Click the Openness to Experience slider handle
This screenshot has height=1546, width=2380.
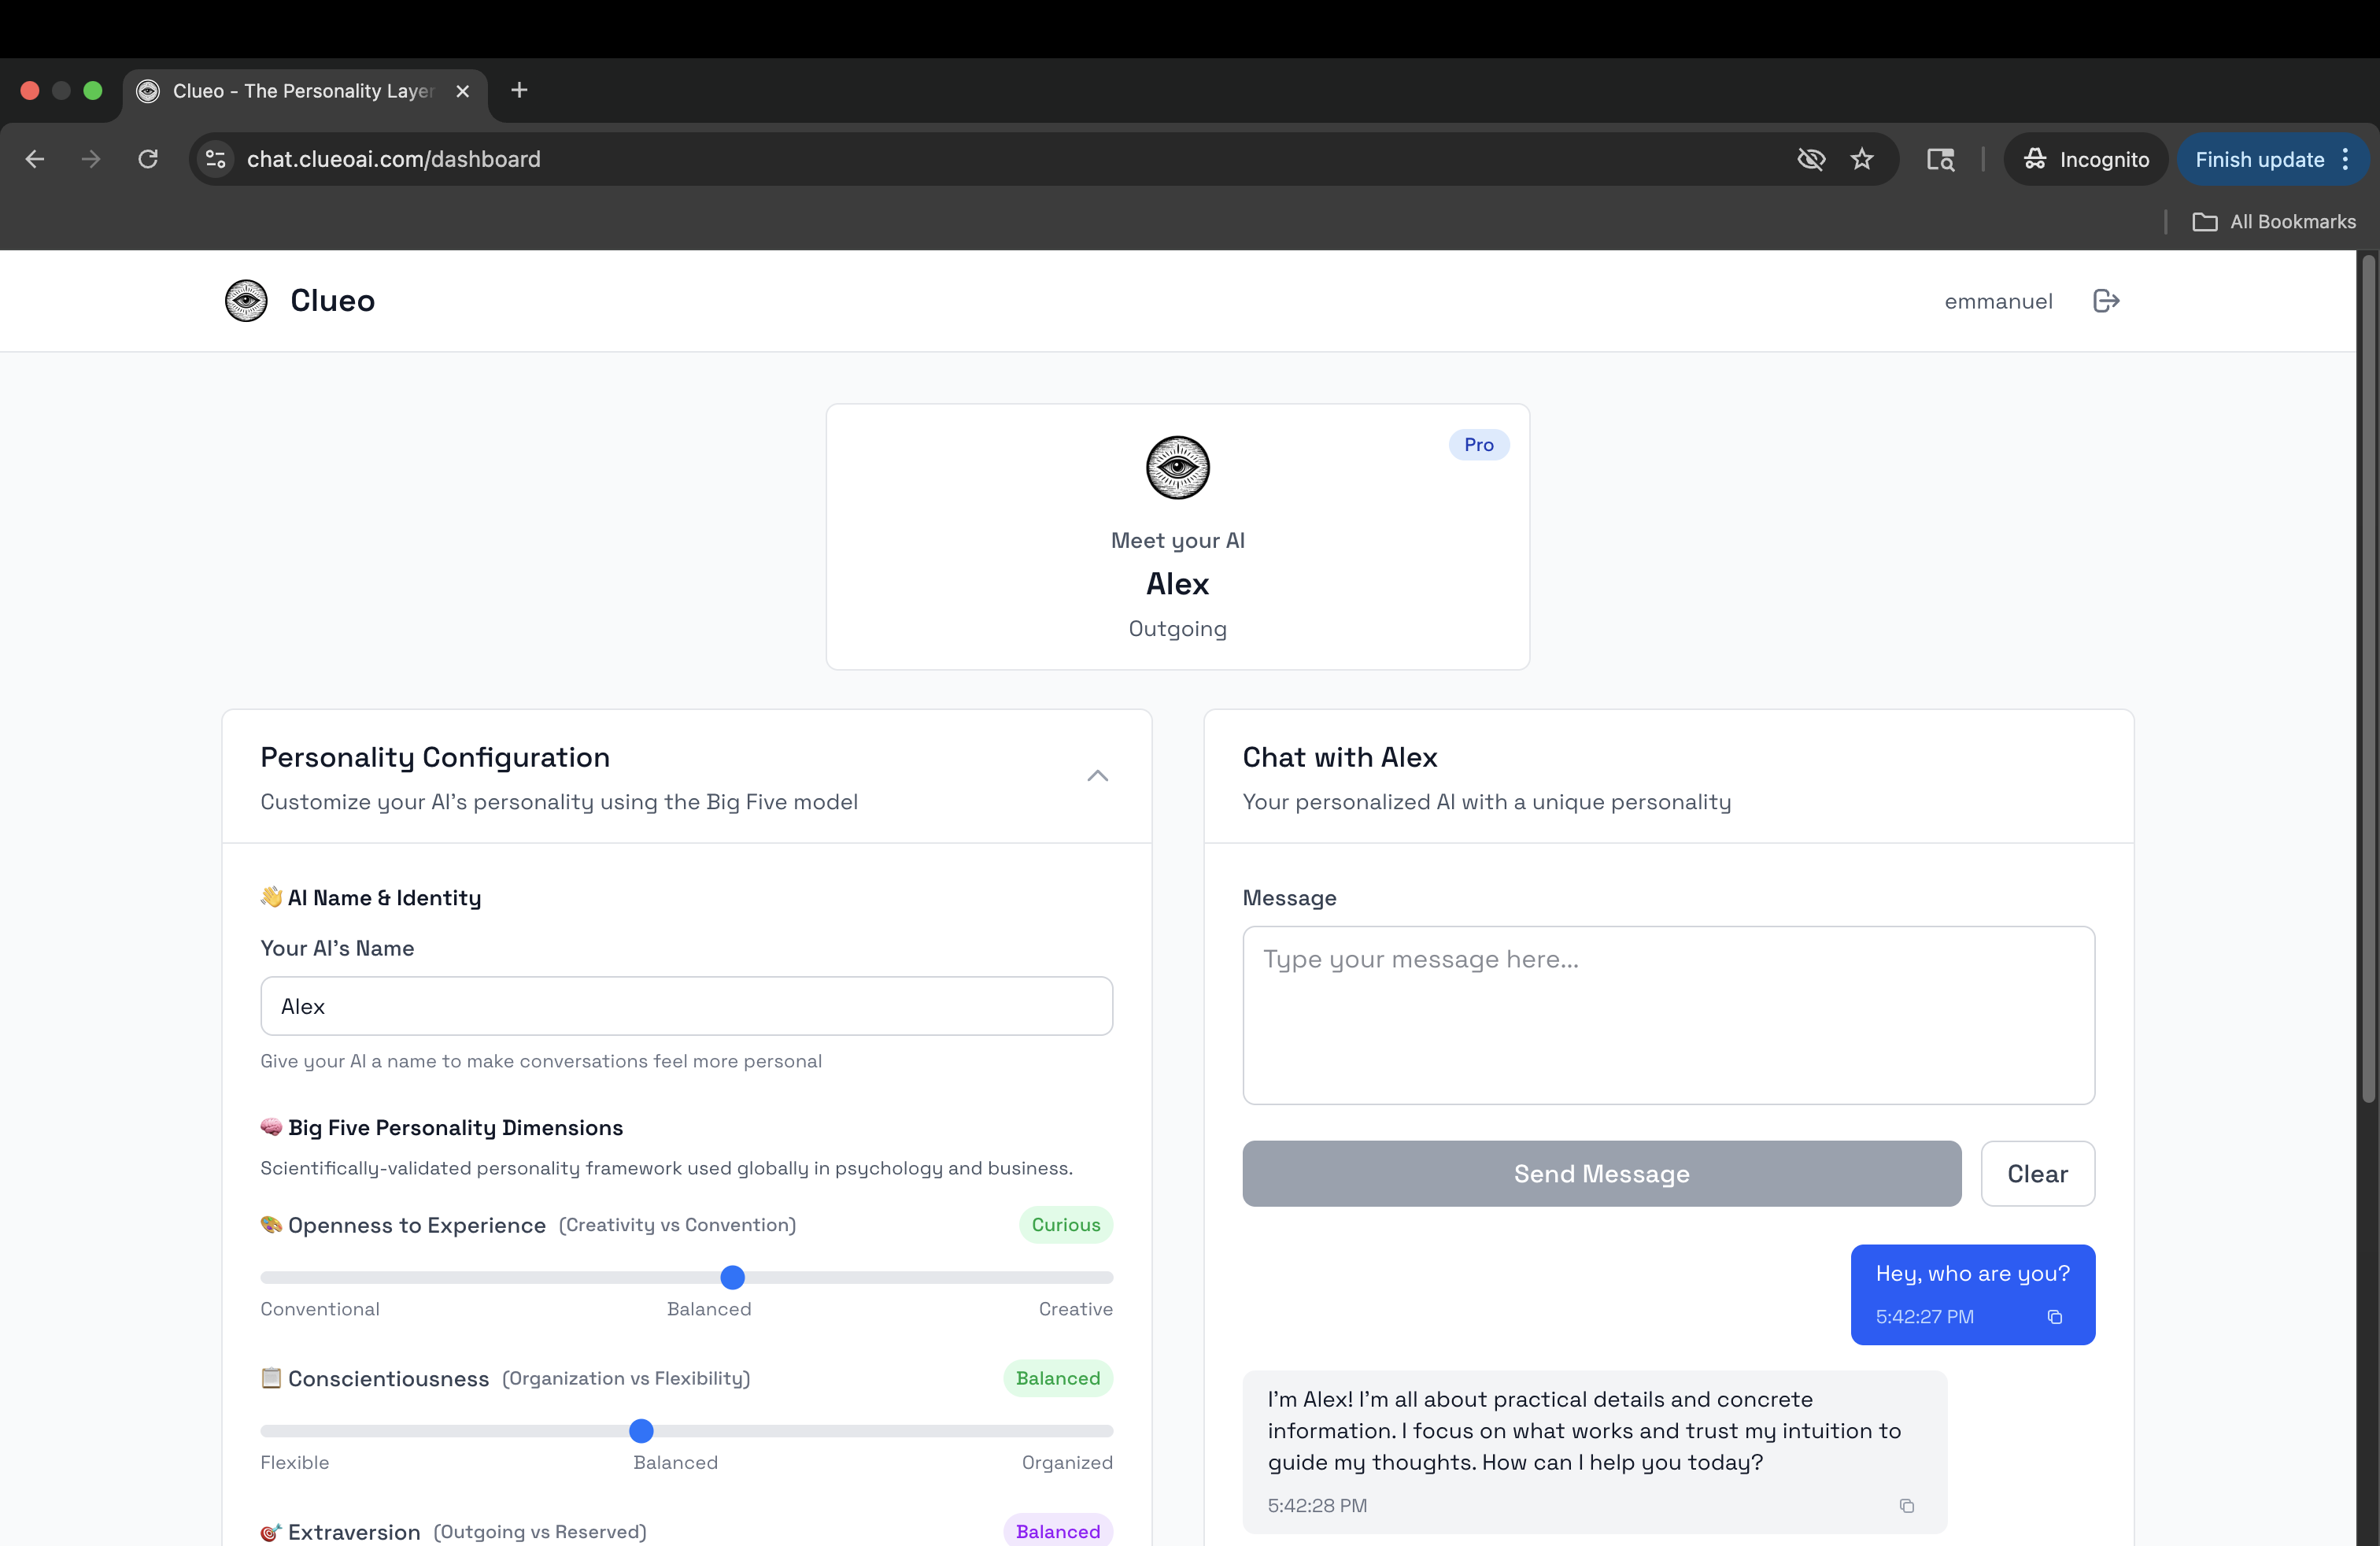(x=731, y=1277)
